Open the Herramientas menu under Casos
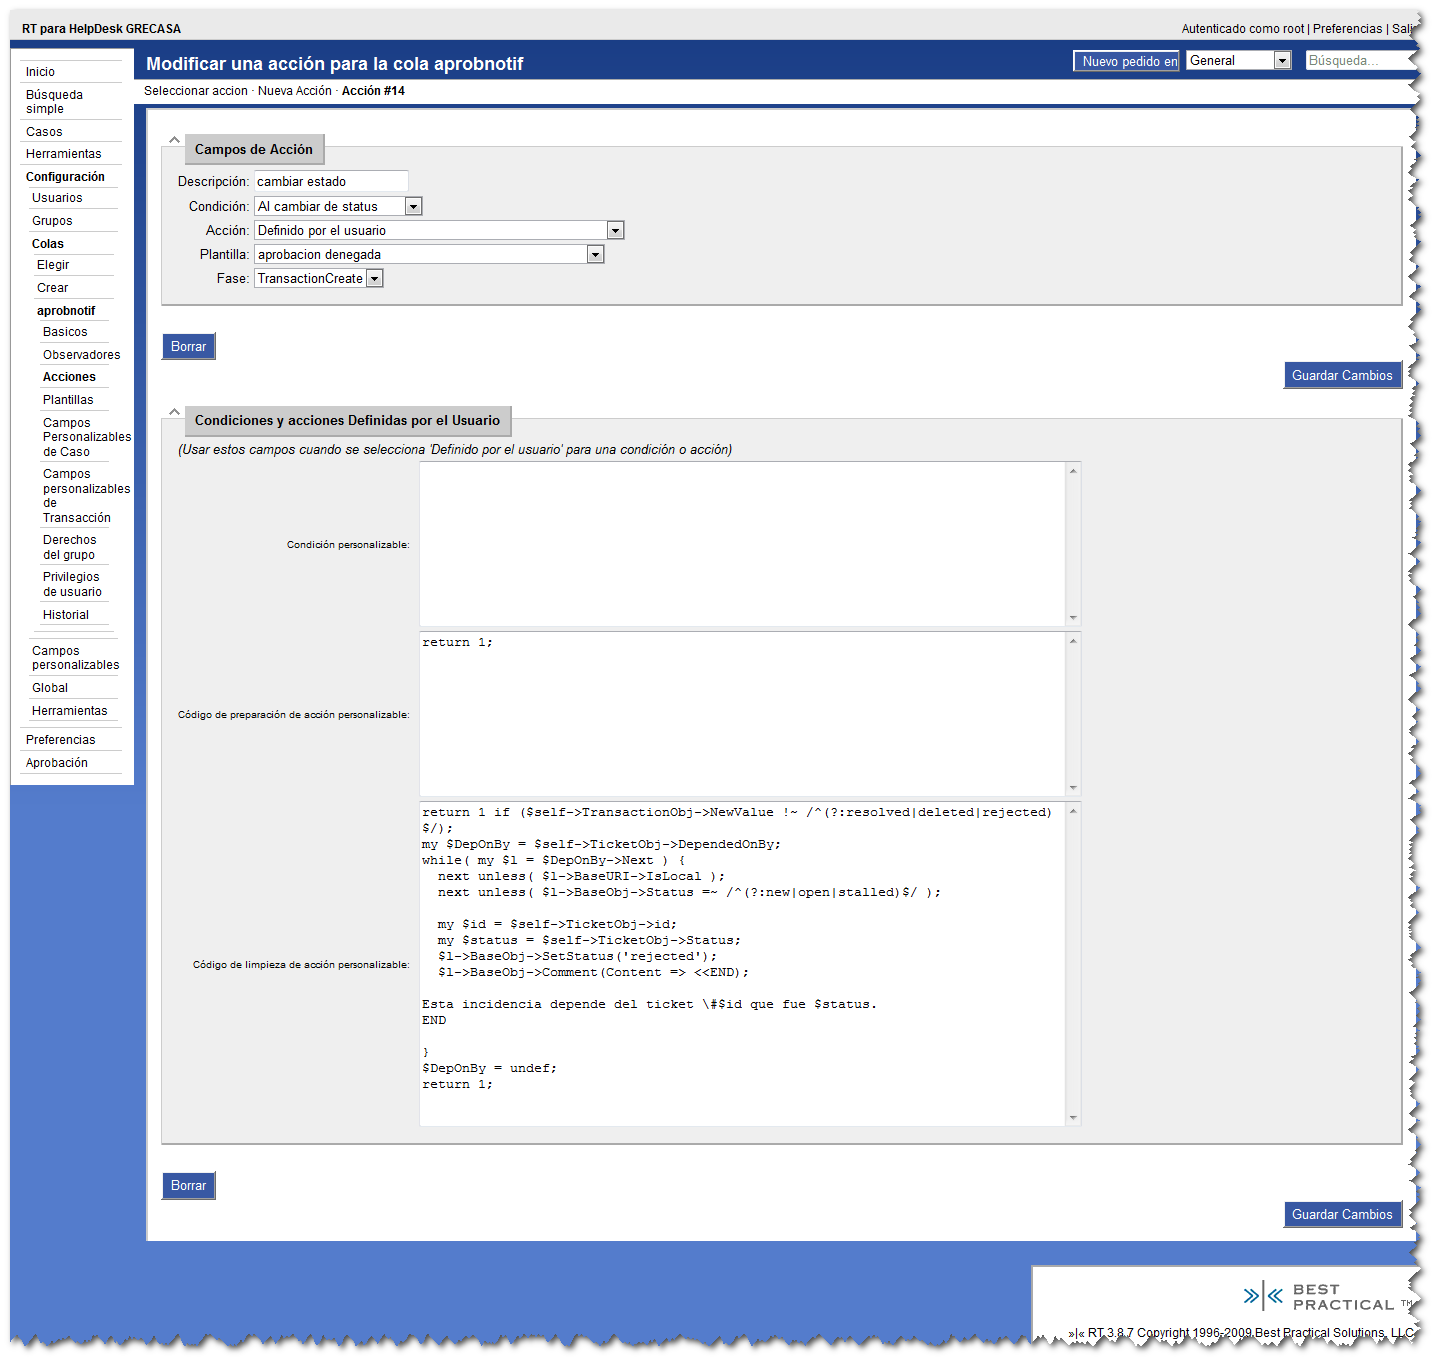 tap(63, 154)
